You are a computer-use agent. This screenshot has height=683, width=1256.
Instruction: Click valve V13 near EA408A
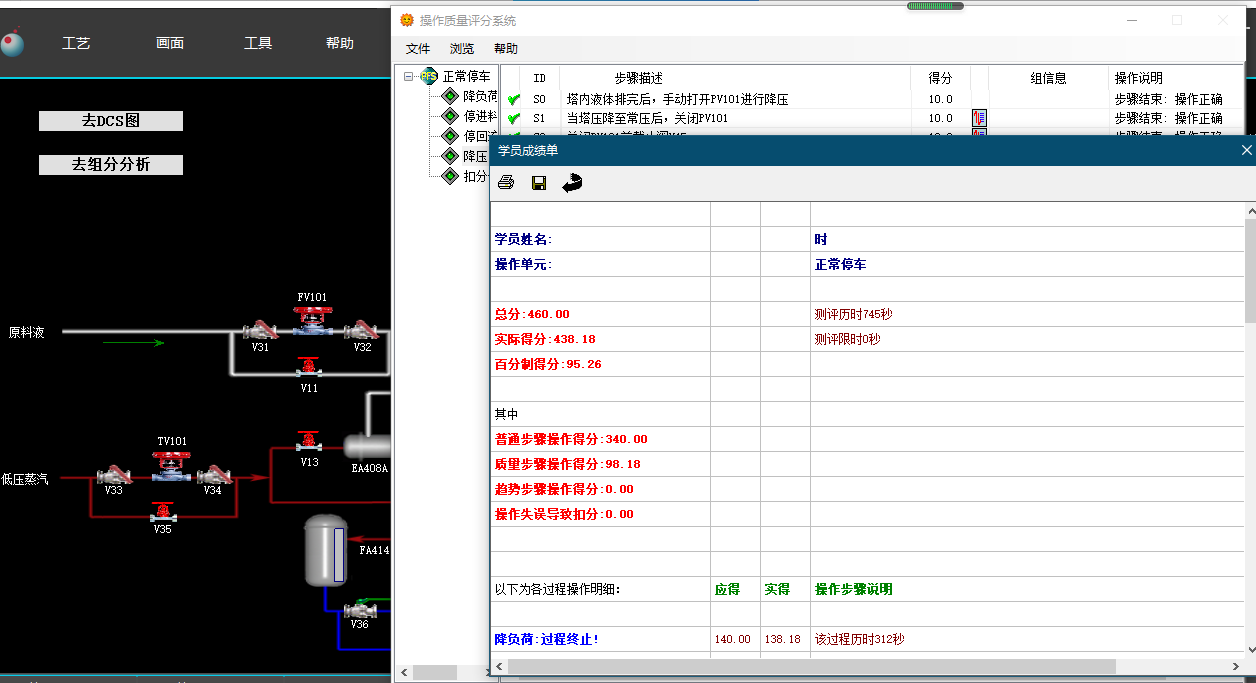(309, 441)
